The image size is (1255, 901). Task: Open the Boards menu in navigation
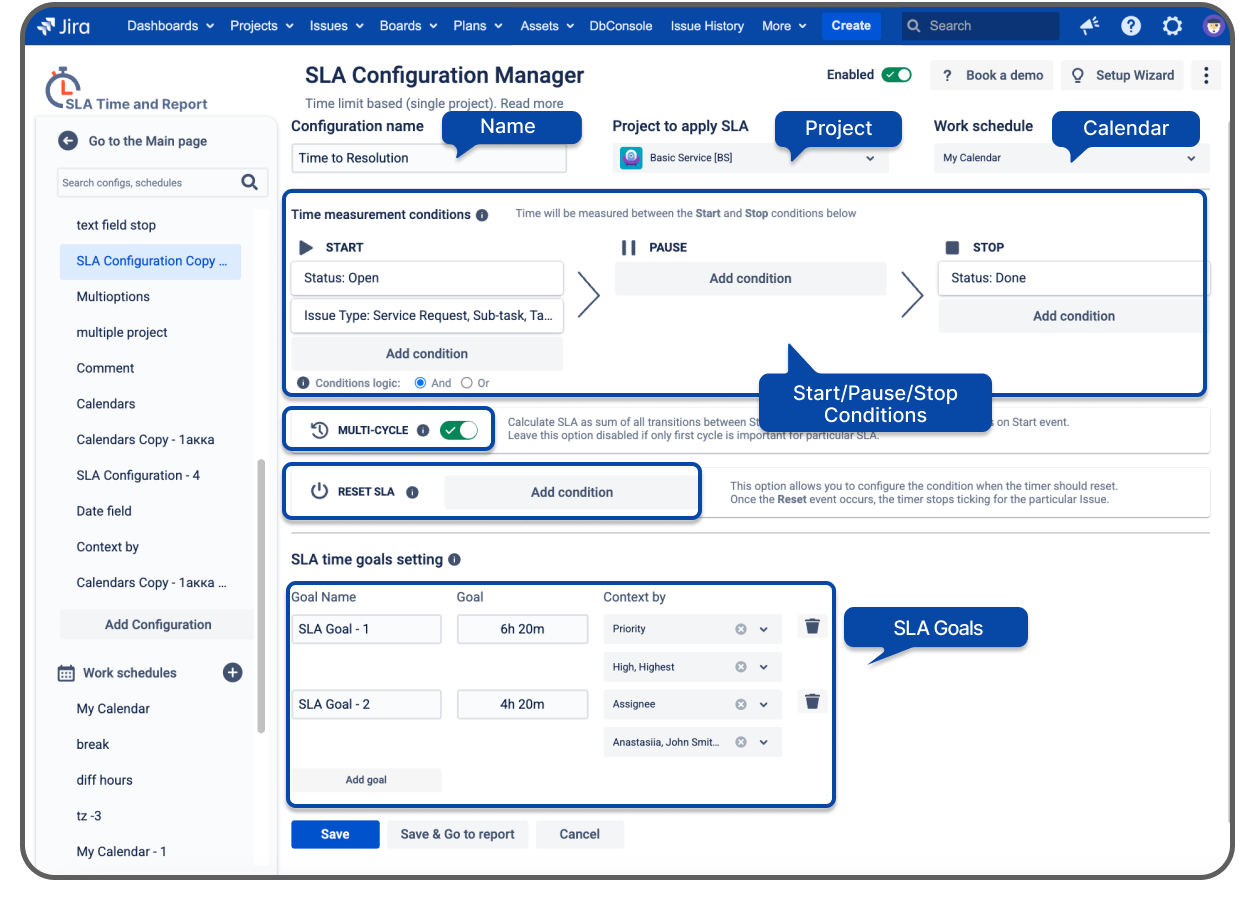[x=407, y=26]
